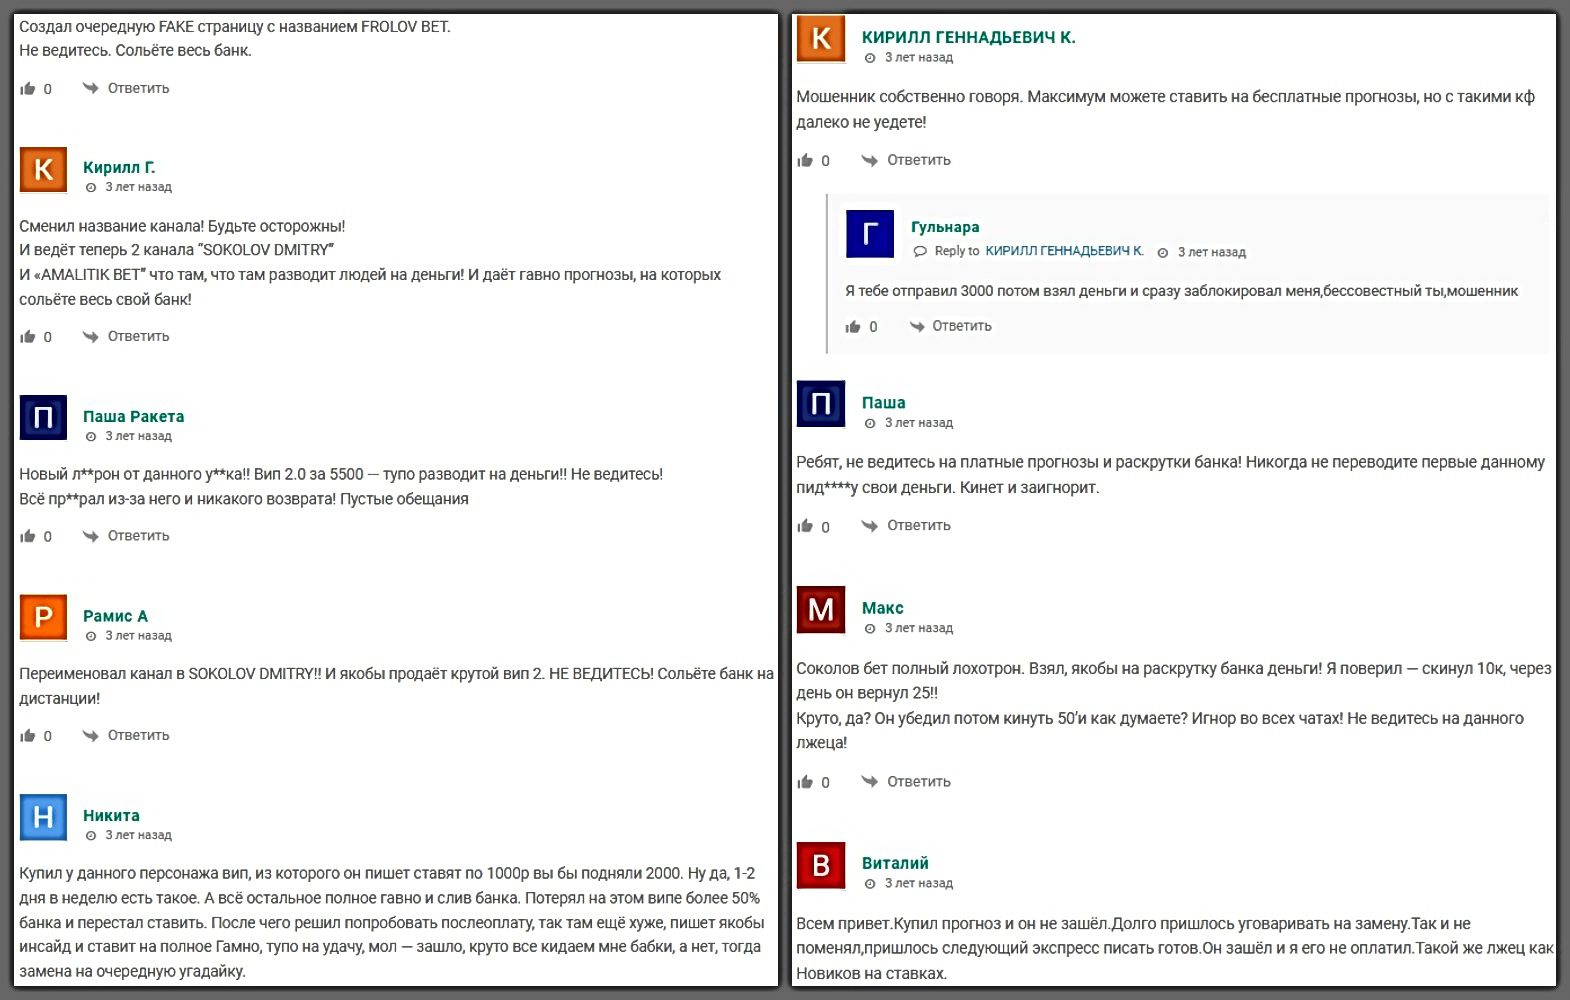Viewport: 1570px width, 1000px height.
Task: Open Кирилл Г. orange K avatar
Action: 43,169
